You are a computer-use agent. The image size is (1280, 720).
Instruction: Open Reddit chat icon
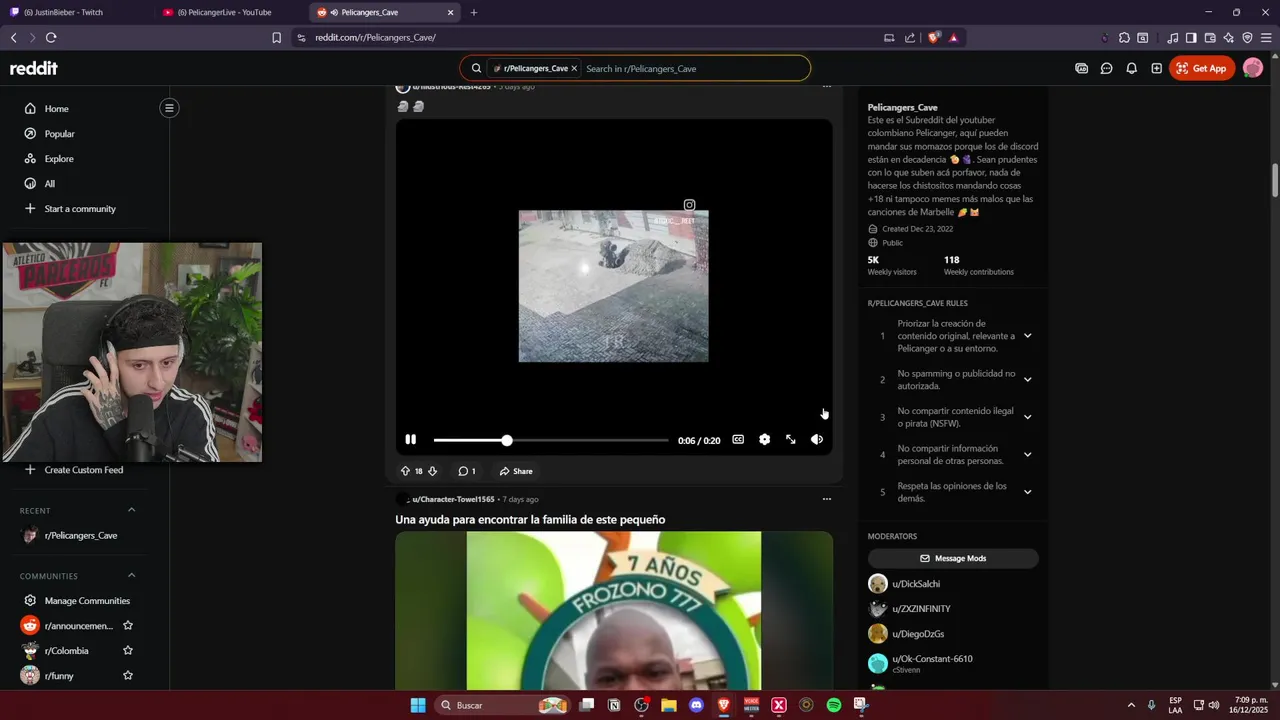[x=1107, y=69]
